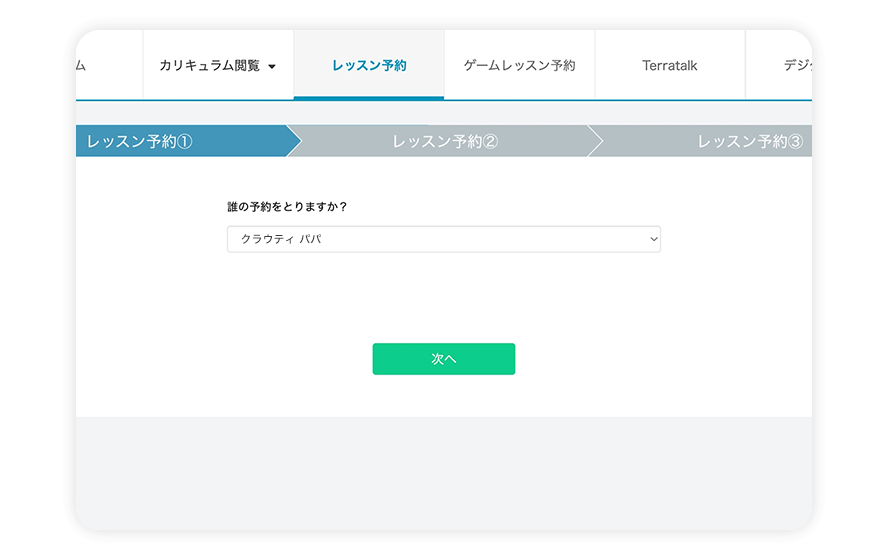This screenshot has width=888, height=560.
Task: Click the 誰の予約をとりますか？ label
Action: pyautogui.click(x=287, y=207)
